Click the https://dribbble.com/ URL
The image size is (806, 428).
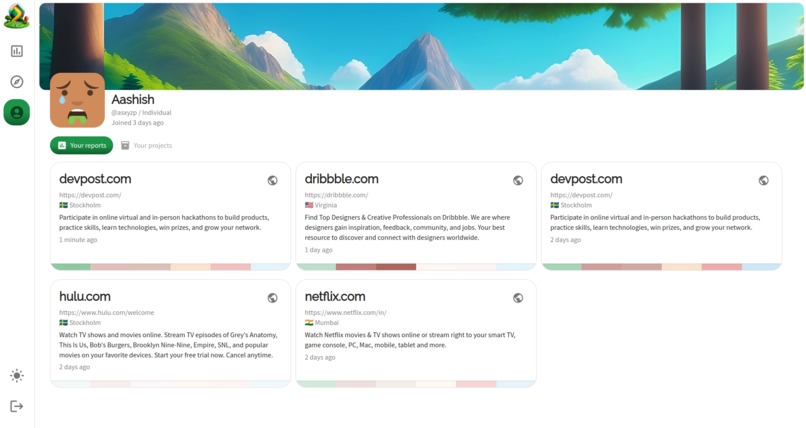(336, 195)
